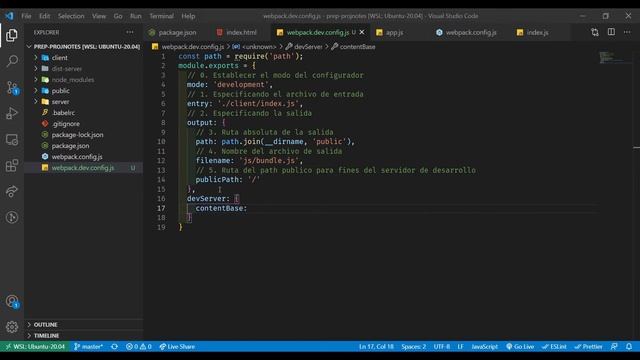The image size is (640, 360).
Task: Click the master branch in status bar
Action: [x=89, y=347]
